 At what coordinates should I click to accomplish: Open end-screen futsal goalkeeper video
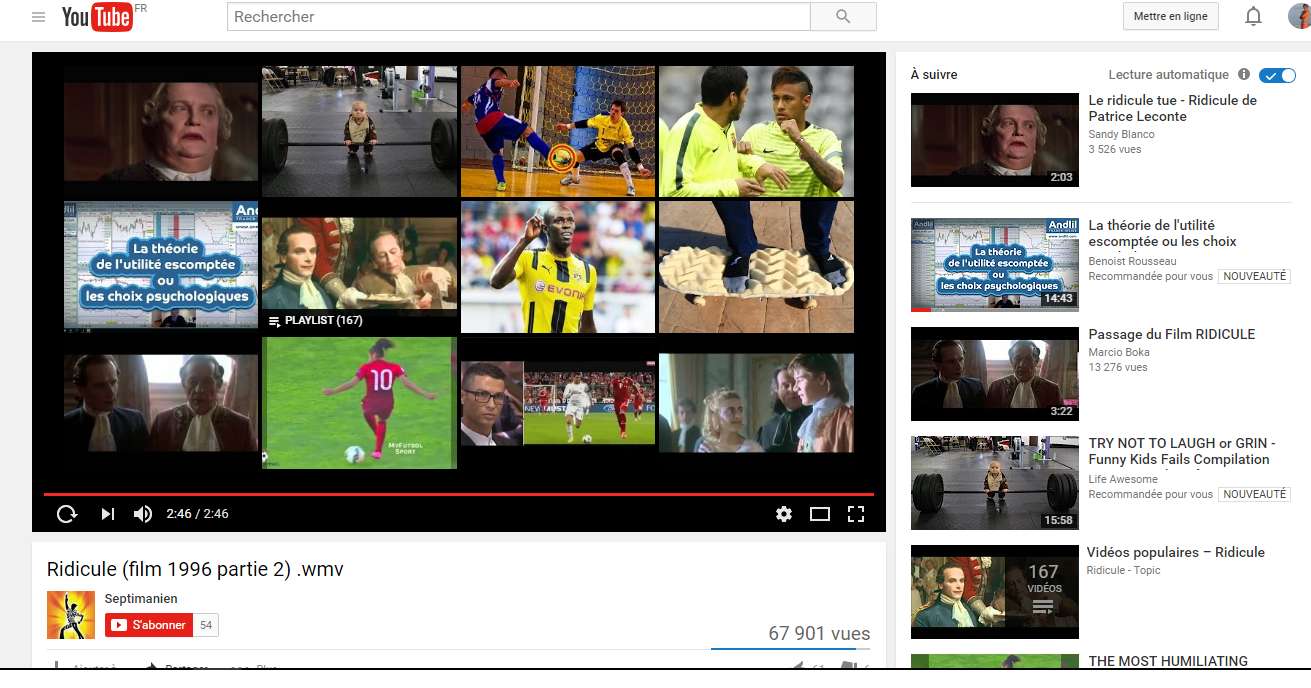tap(558, 131)
